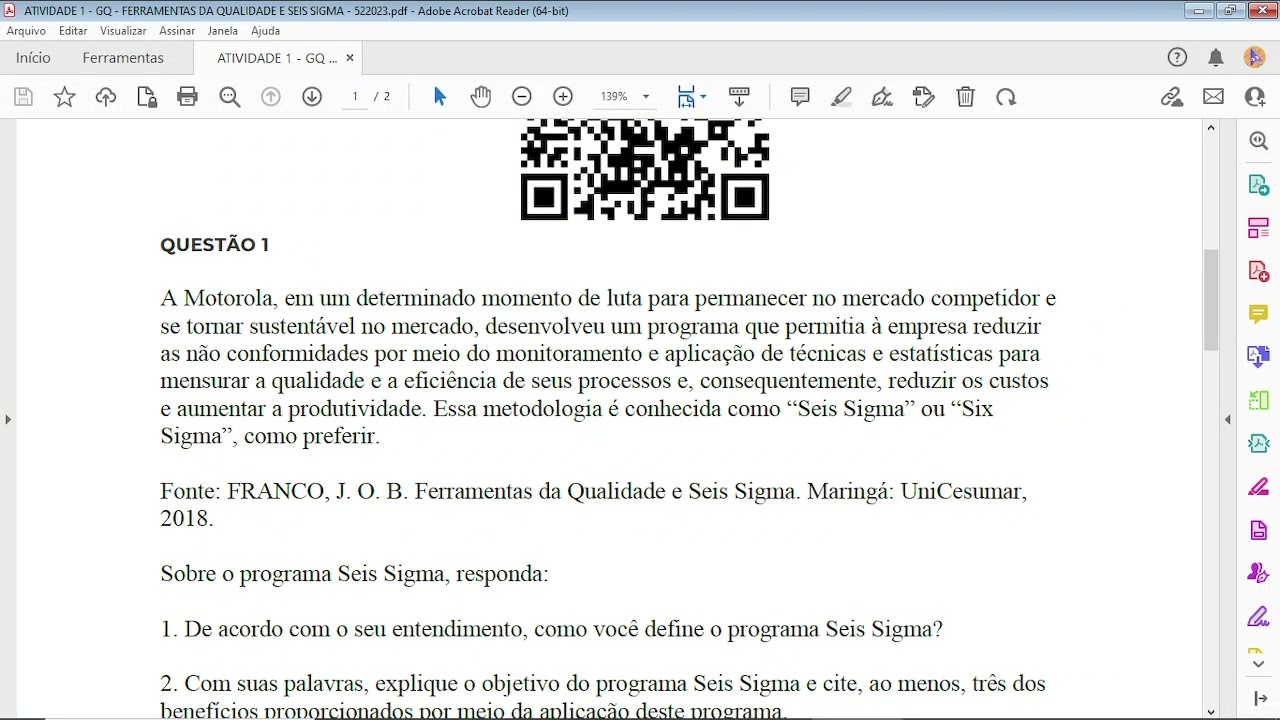Collapse the right tools pane arrow
1280x720 pixels.
coord(1227,419)
